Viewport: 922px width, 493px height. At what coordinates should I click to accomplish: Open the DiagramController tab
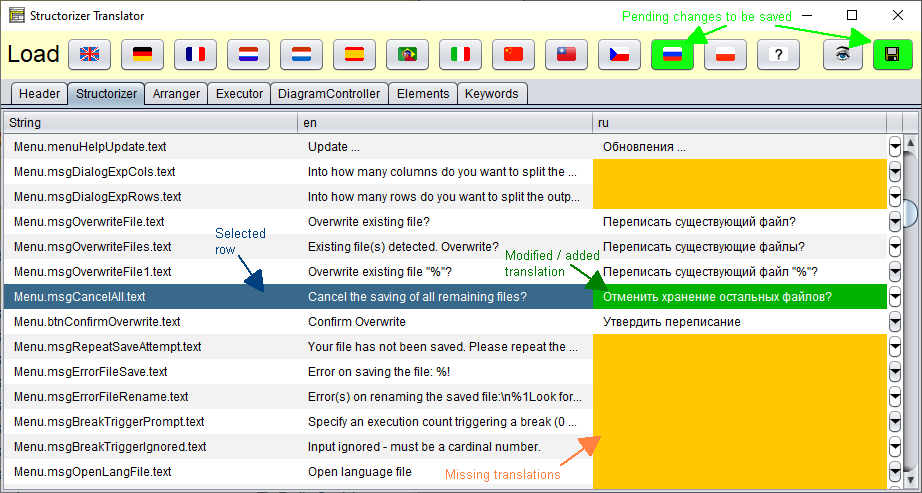point(329,94)
